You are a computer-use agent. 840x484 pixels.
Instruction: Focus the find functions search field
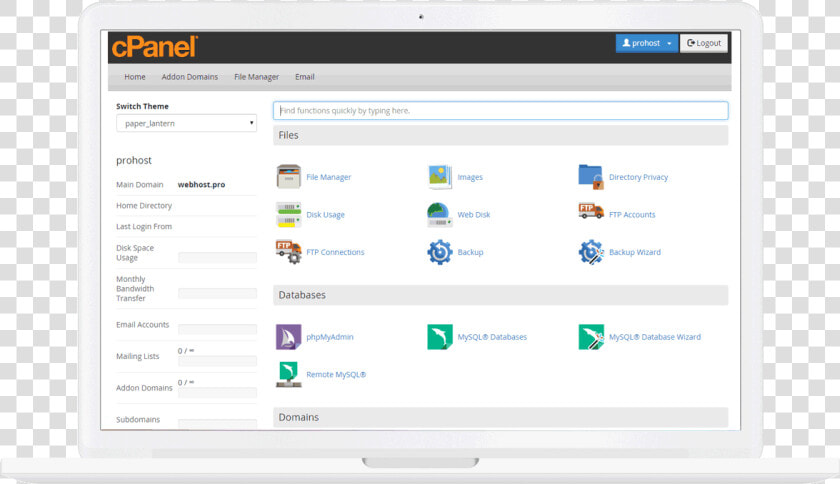coord(500,110)
